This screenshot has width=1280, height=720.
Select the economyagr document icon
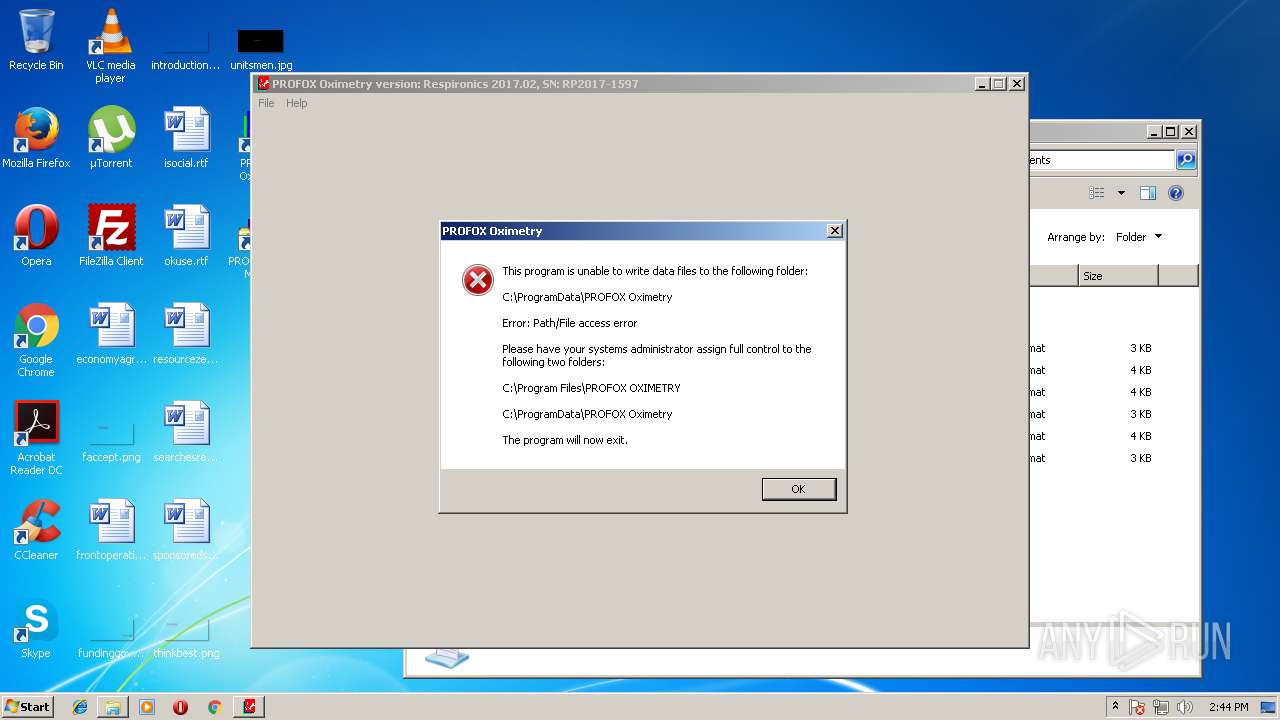click(x=111, y=334)
